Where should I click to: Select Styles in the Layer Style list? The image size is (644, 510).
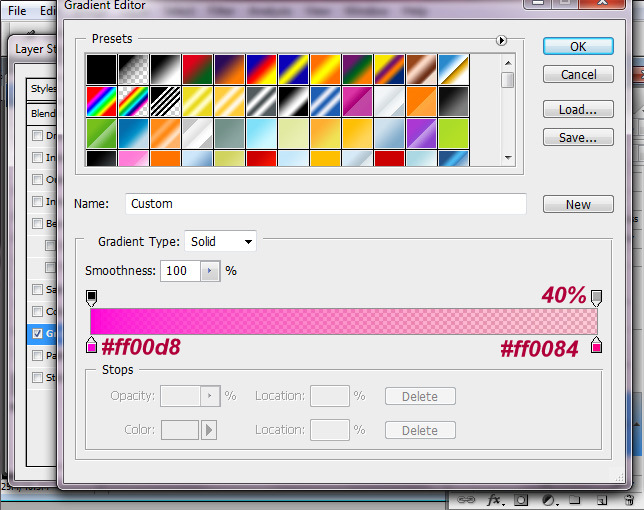tap(43, 88)
